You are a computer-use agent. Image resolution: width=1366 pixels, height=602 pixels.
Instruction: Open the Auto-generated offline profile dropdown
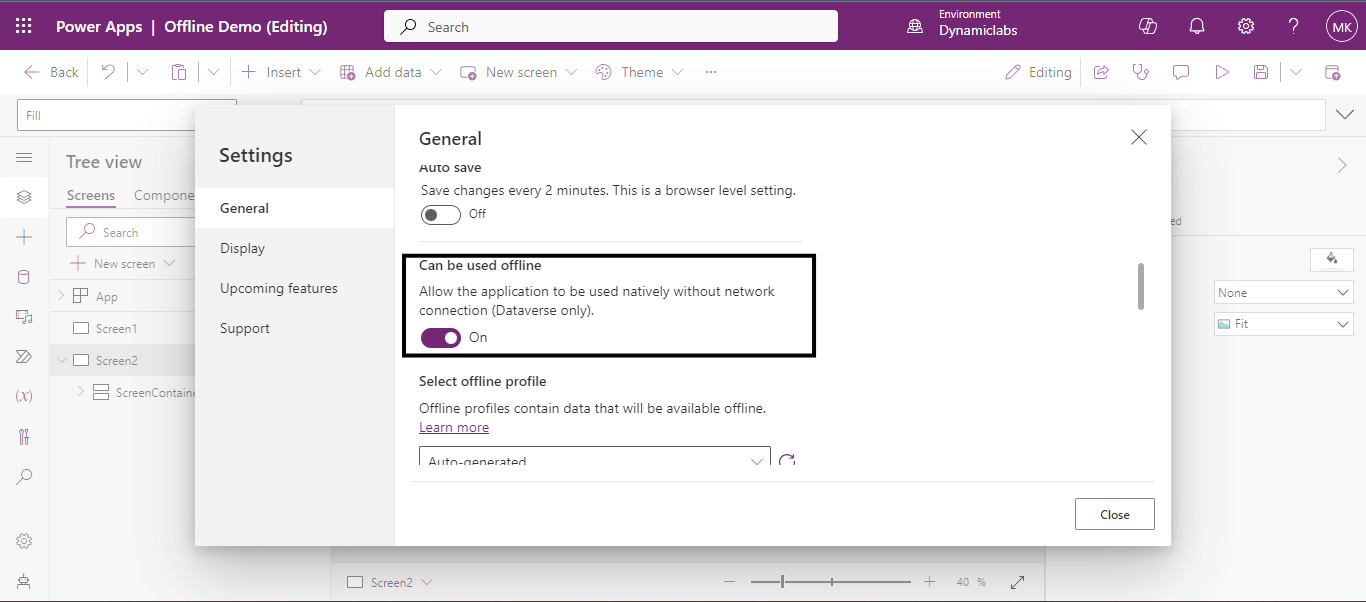coord(594,459)
